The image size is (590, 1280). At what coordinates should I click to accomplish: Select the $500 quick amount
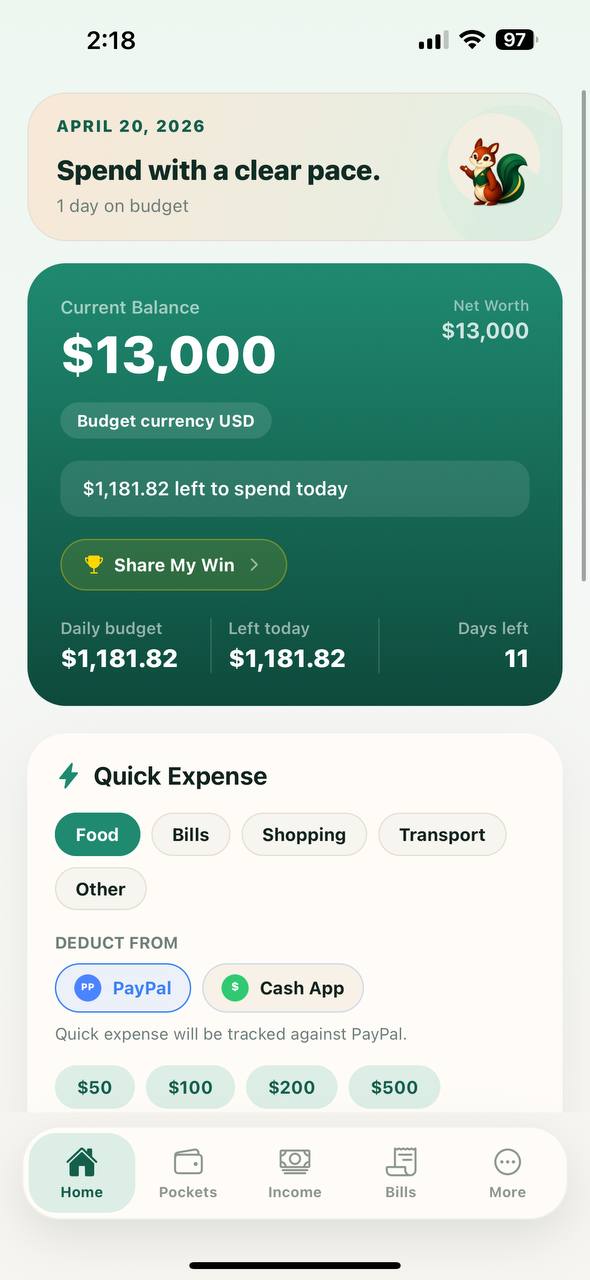(394, 1087)
